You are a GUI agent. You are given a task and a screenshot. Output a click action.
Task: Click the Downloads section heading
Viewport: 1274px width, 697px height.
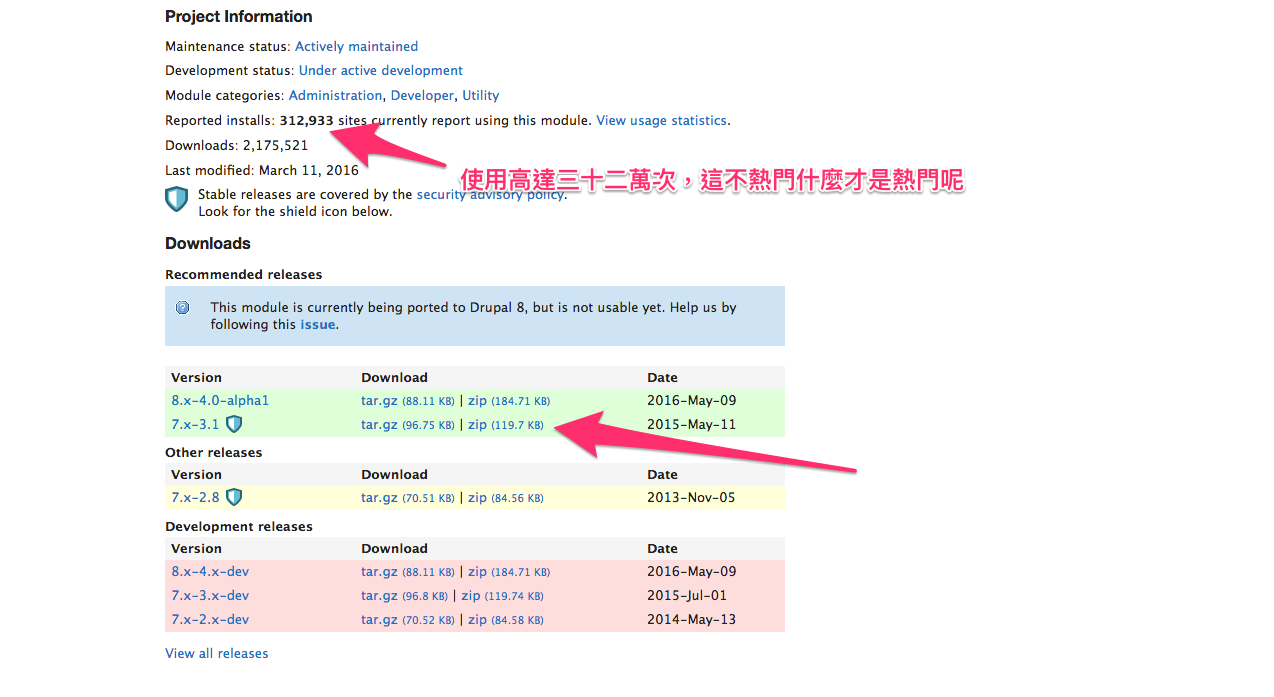(208, 244)
